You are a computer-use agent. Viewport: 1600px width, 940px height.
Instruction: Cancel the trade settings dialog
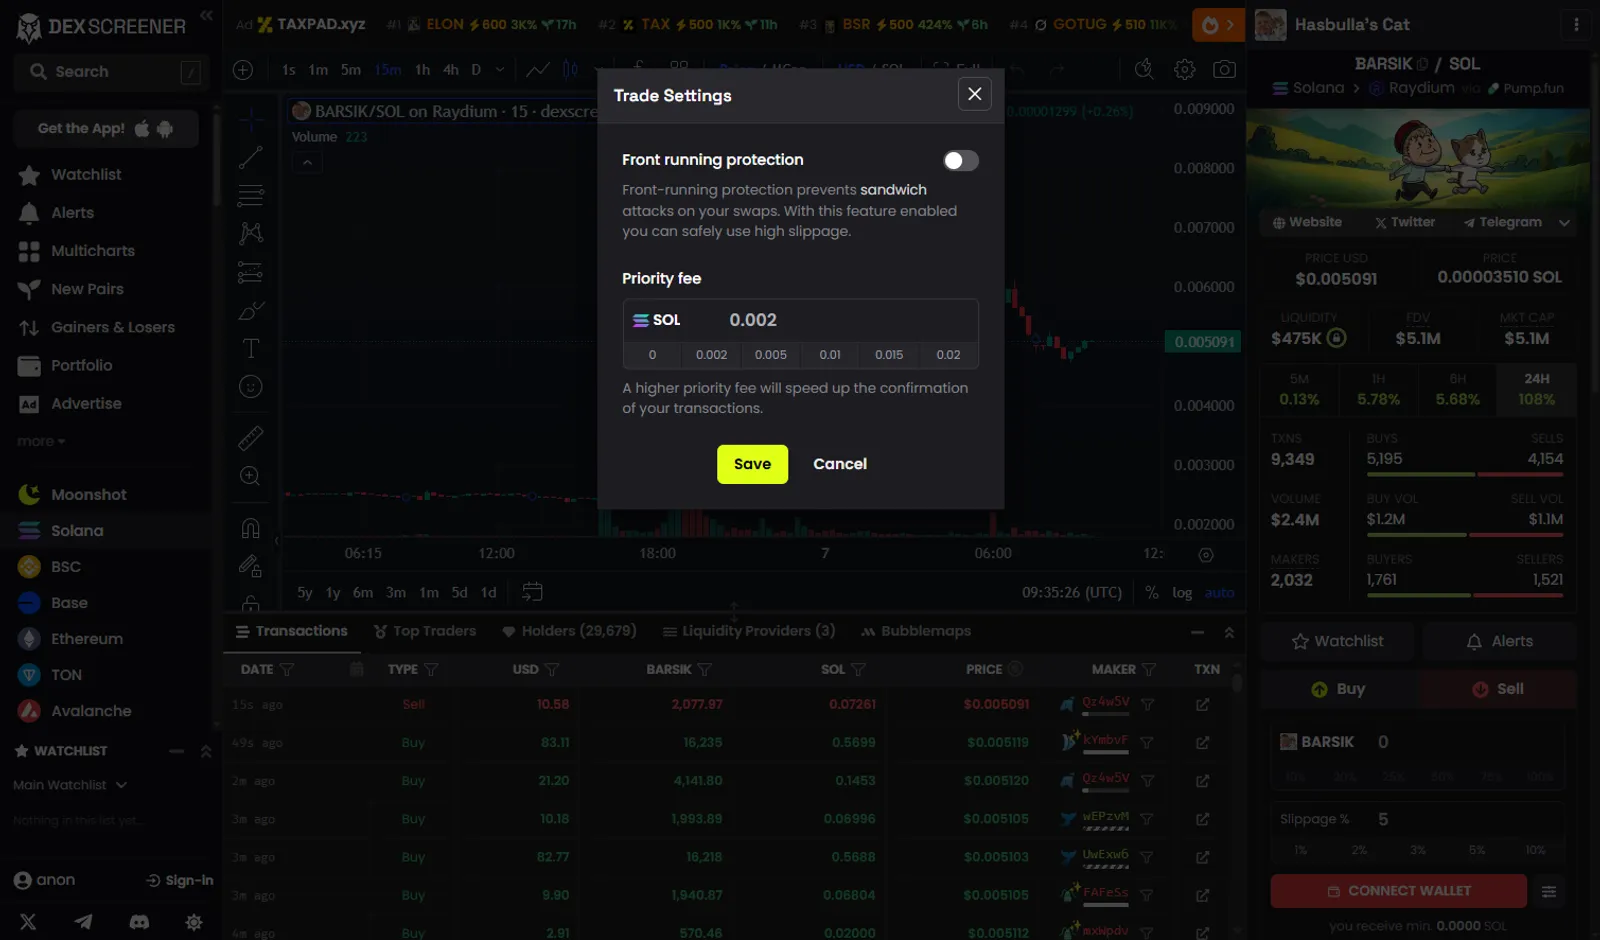(840, 464)
